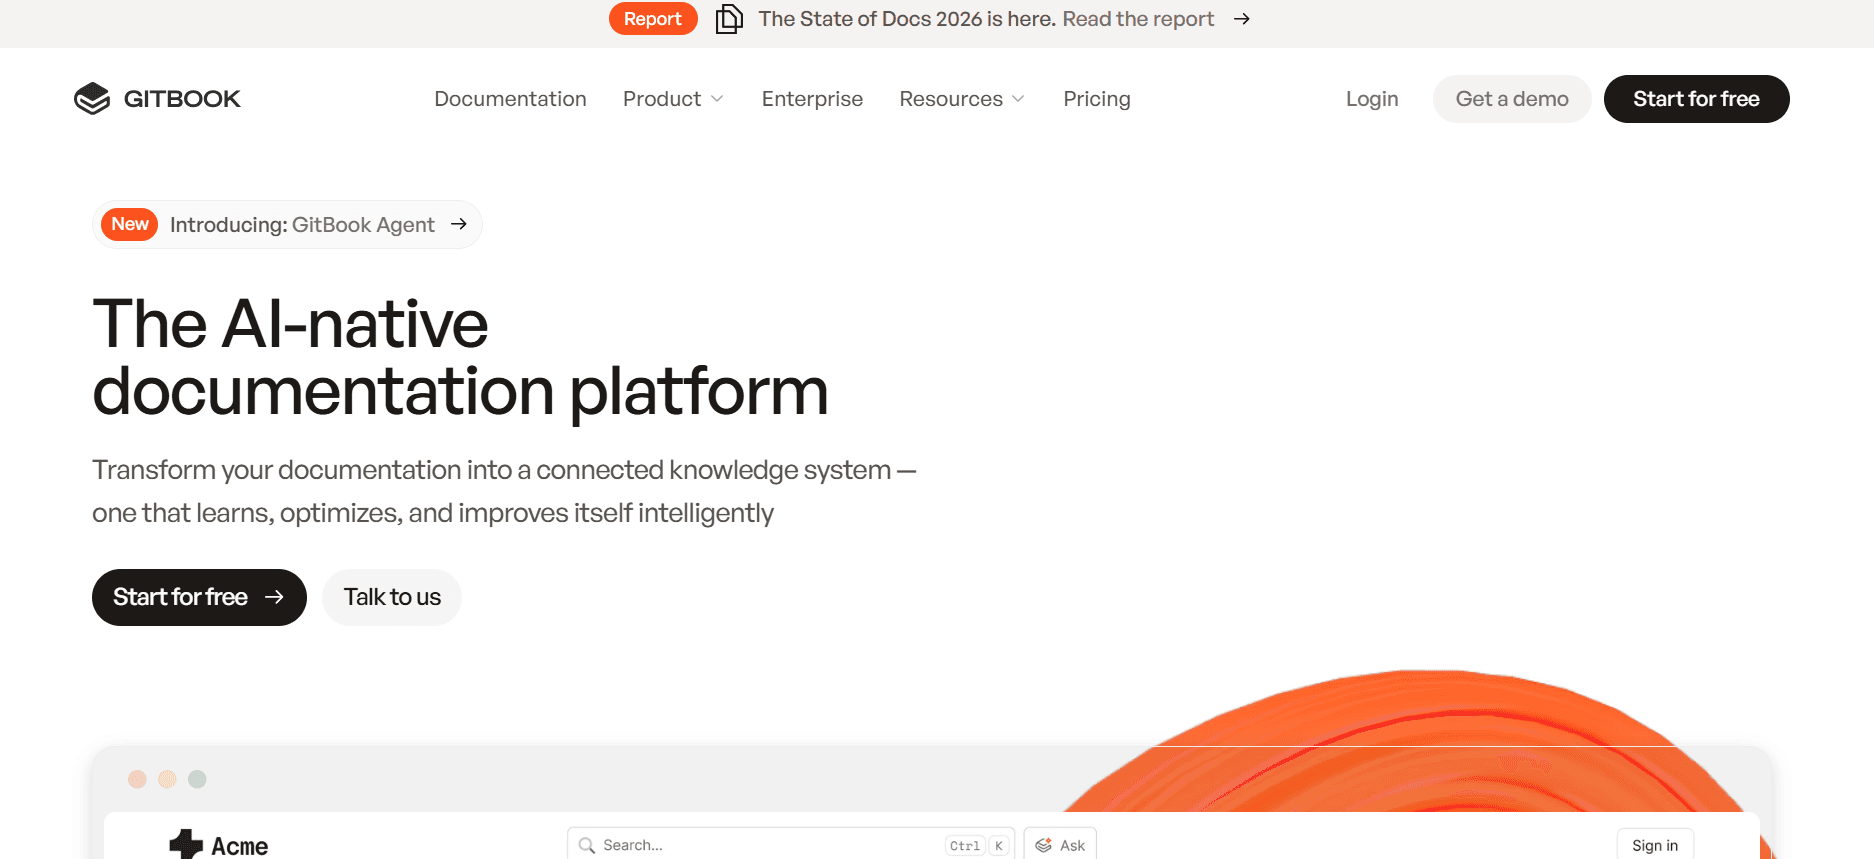
Task: Click the hero Start for free button
Action: 199,597
